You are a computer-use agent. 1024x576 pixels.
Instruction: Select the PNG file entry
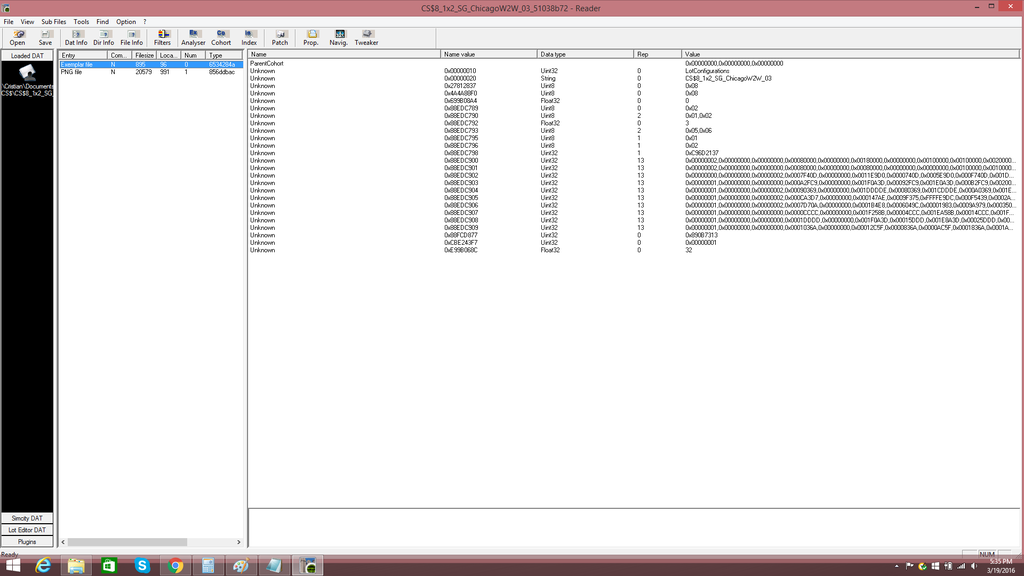pos(151,72)
